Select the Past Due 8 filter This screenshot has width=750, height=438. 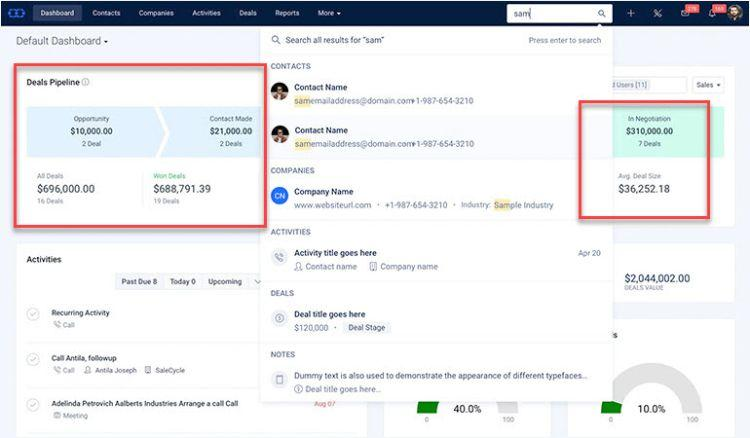[139, 282]
